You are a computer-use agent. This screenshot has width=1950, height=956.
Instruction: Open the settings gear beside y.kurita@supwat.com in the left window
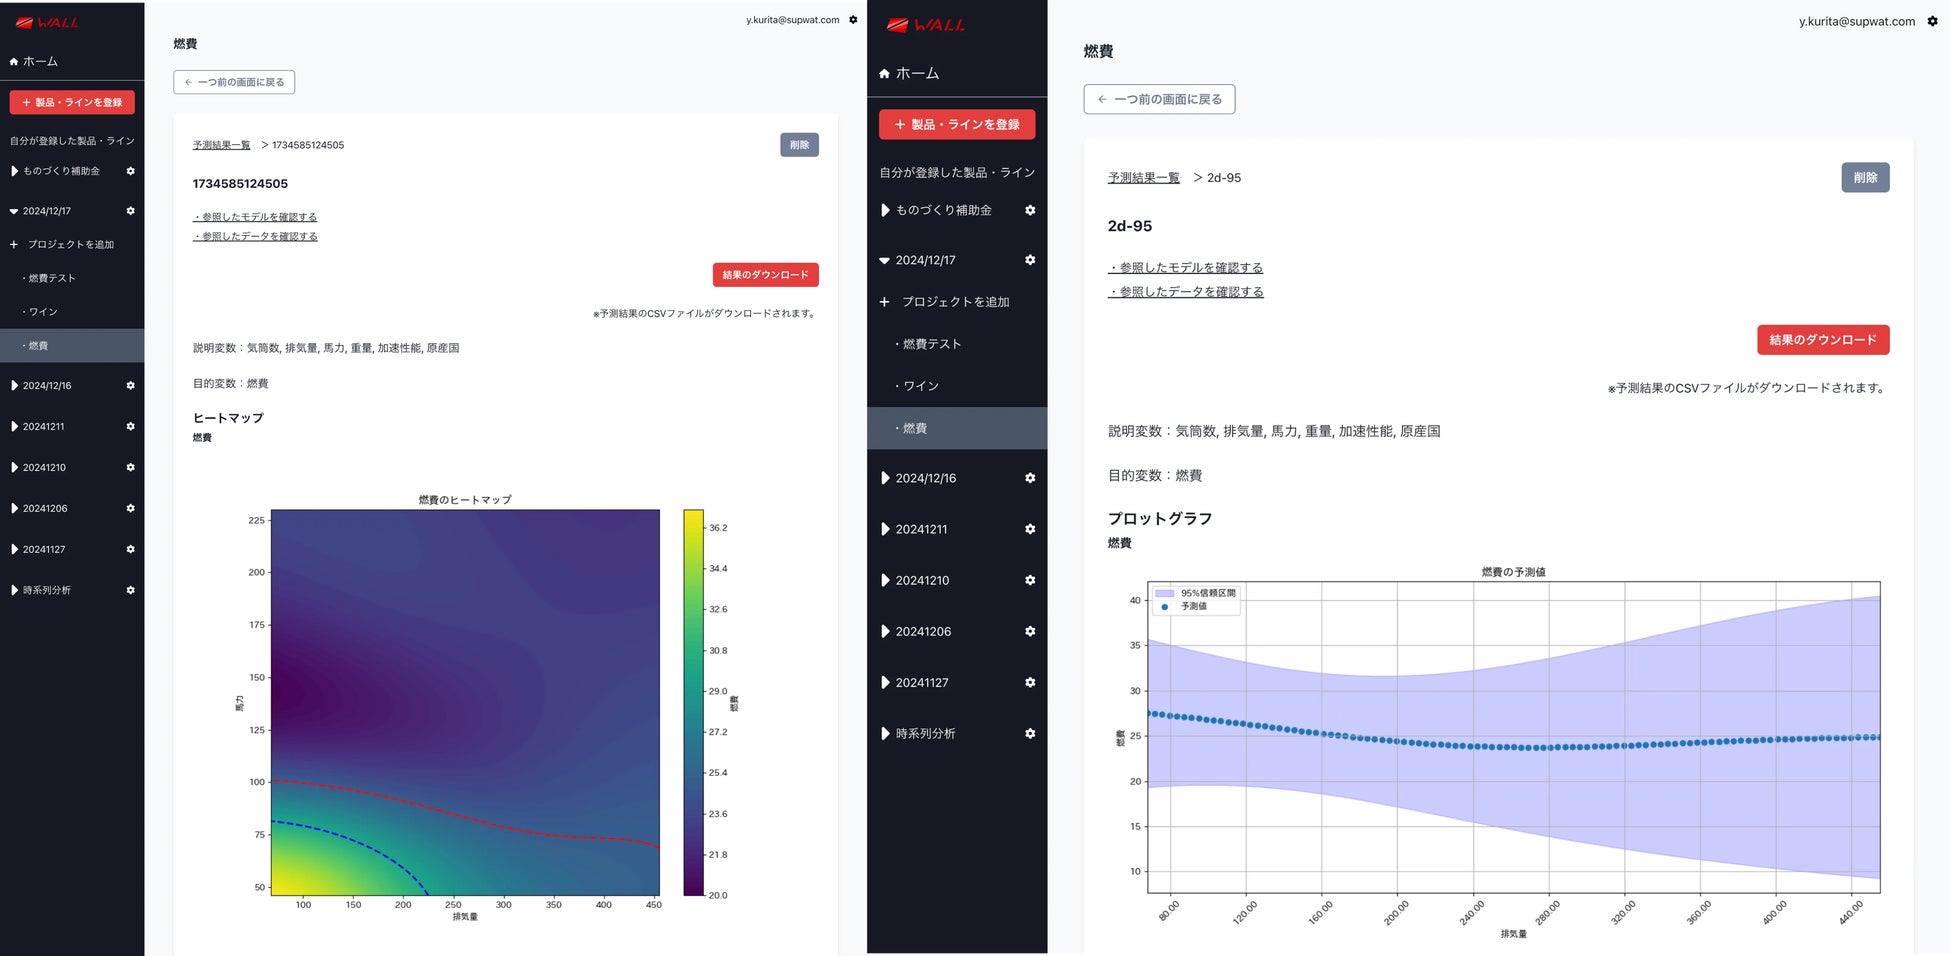click(853, 20)
